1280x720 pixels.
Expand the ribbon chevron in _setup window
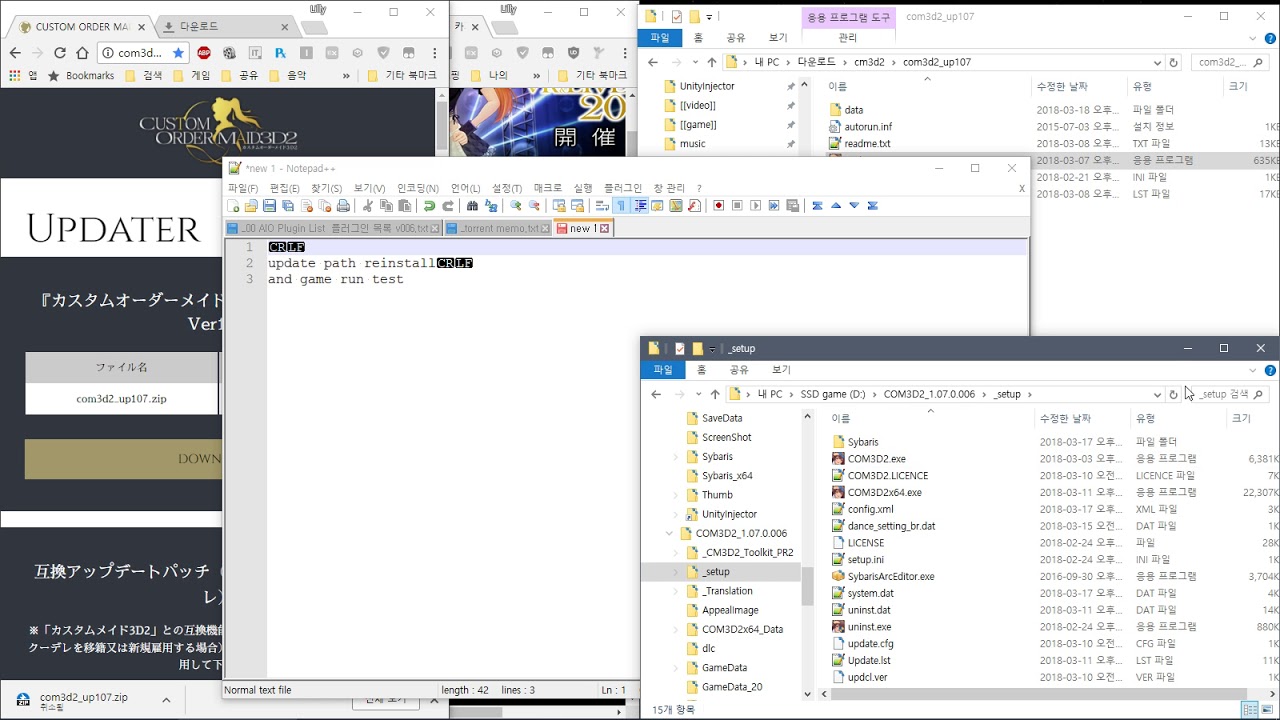[x=1253, y=370]
